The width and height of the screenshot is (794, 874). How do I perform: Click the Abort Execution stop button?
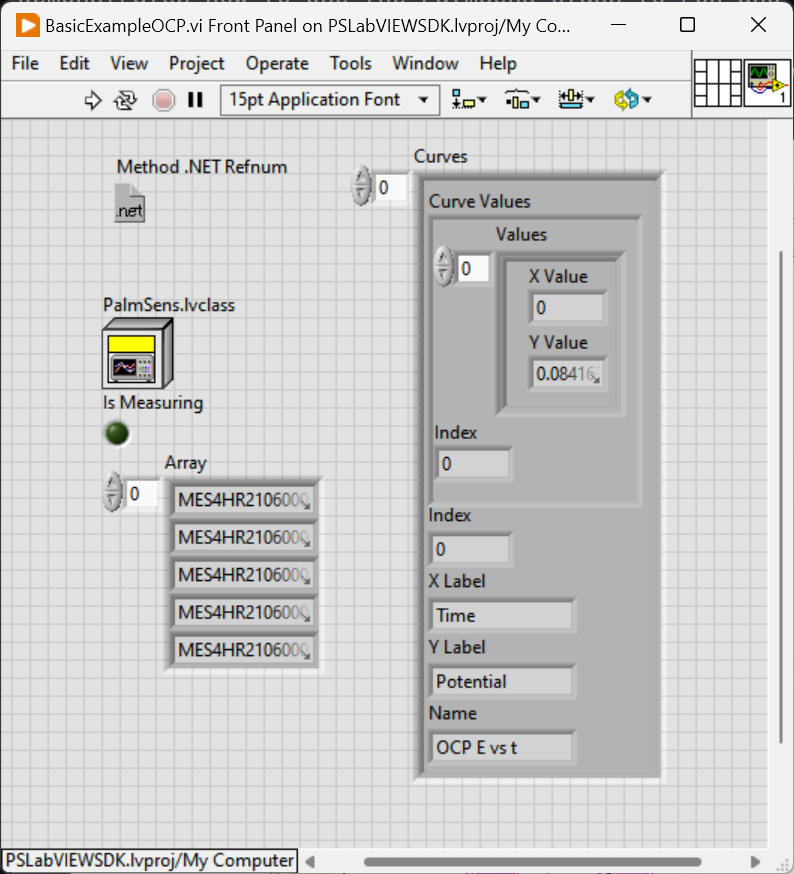163,100
